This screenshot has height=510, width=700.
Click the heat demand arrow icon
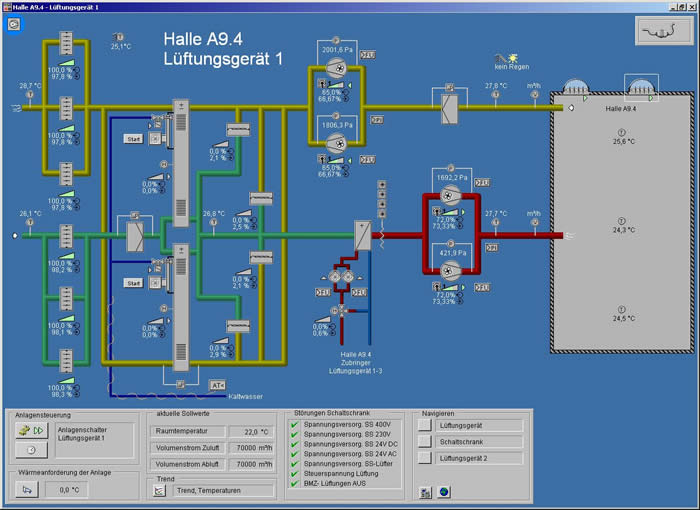click(28, 490)
